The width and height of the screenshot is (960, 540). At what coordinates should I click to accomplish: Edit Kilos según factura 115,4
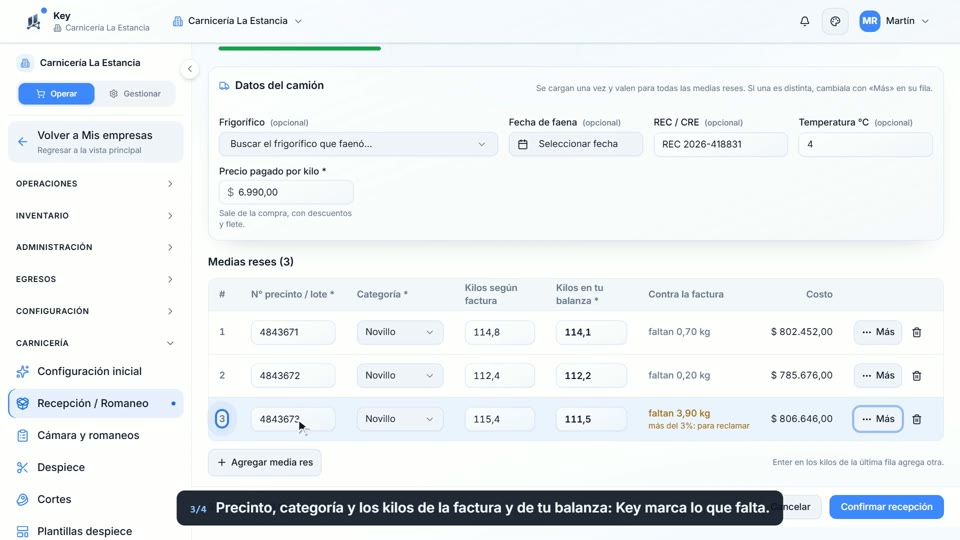[x=500, y=419]
